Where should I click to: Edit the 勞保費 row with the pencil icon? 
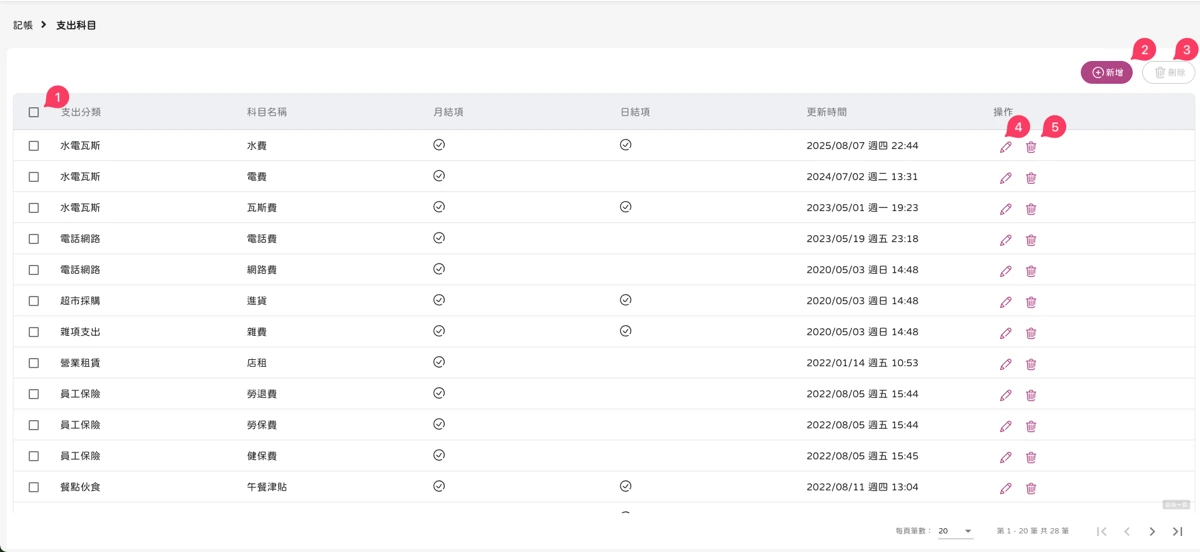pyautogui.click(x=1006, y=426)
